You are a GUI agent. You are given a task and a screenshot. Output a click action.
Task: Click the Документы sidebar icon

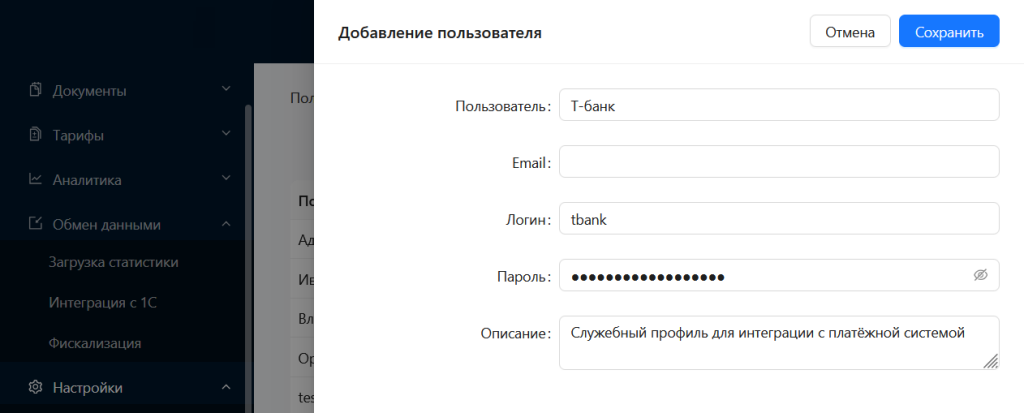tap(36, 89)
